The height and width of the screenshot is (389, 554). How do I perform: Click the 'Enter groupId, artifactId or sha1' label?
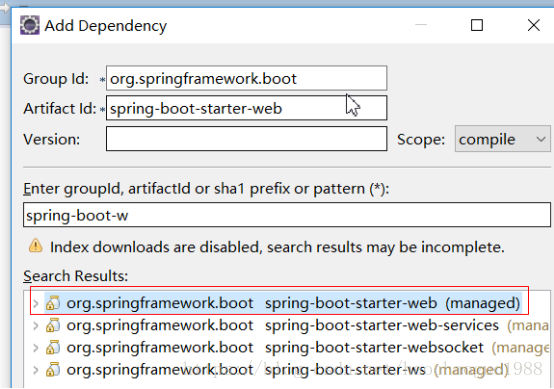coord(206,189)
